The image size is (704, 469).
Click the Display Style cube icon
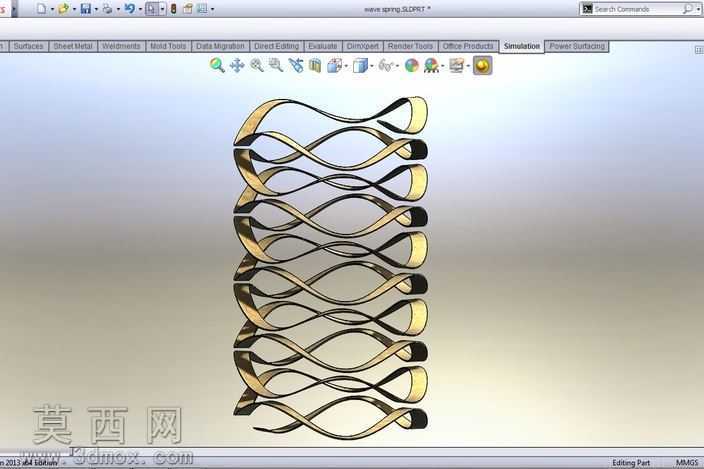(x=360, y=66)
